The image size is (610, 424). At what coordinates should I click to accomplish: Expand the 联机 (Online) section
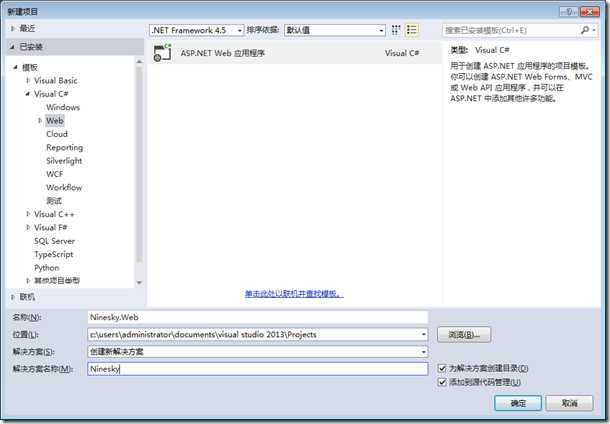click(13, 297)
